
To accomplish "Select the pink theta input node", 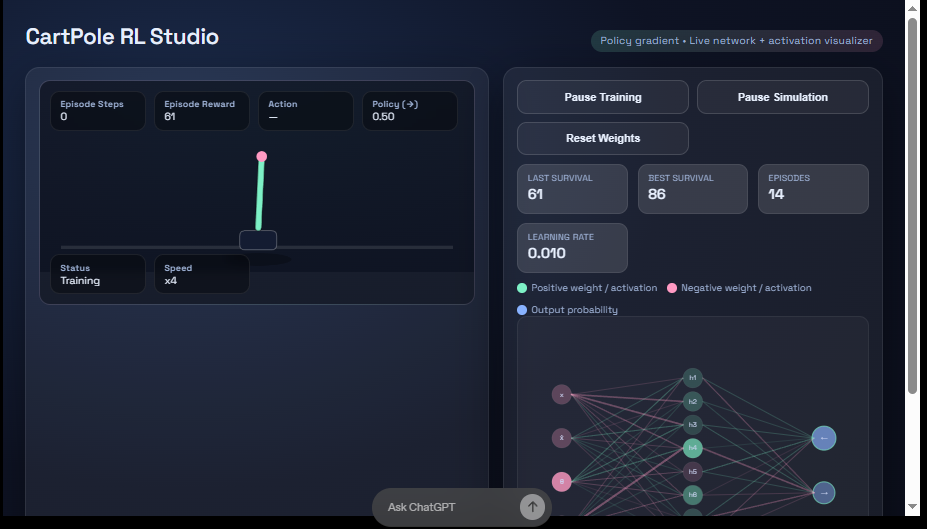I will pos(562,482).
